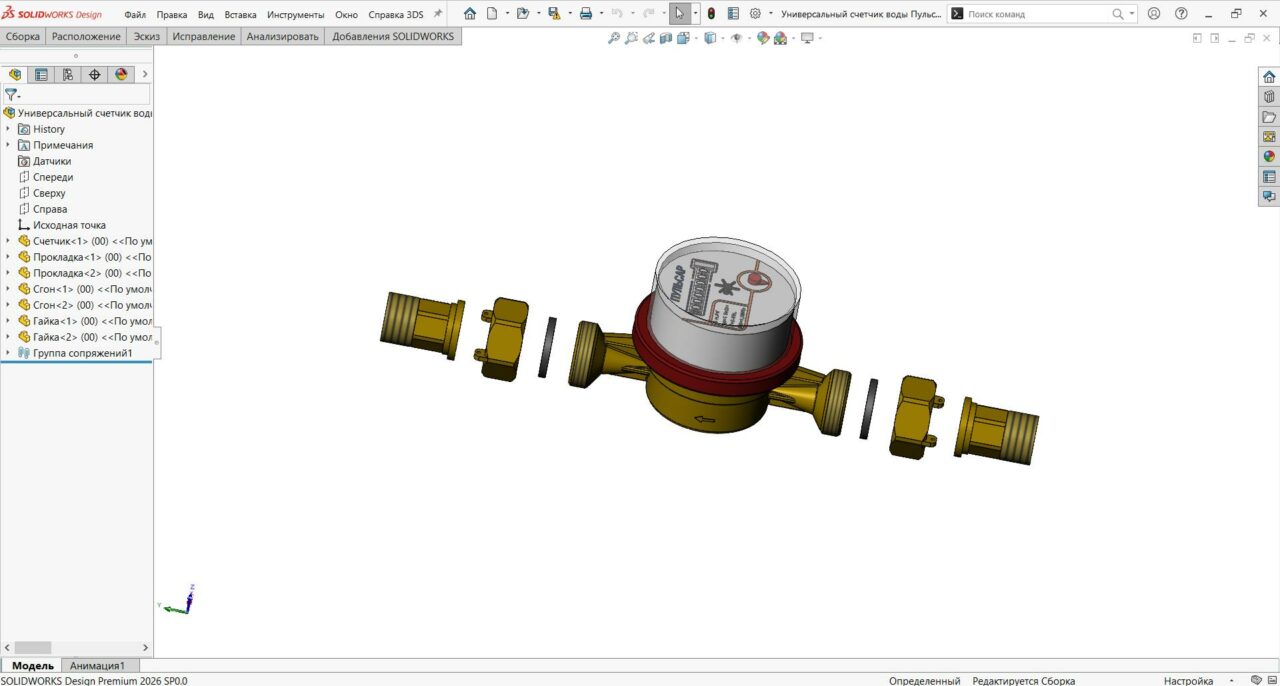The image size is (1280, 686).
Task: Click the command search input field
Action: tap(1036, 14)
